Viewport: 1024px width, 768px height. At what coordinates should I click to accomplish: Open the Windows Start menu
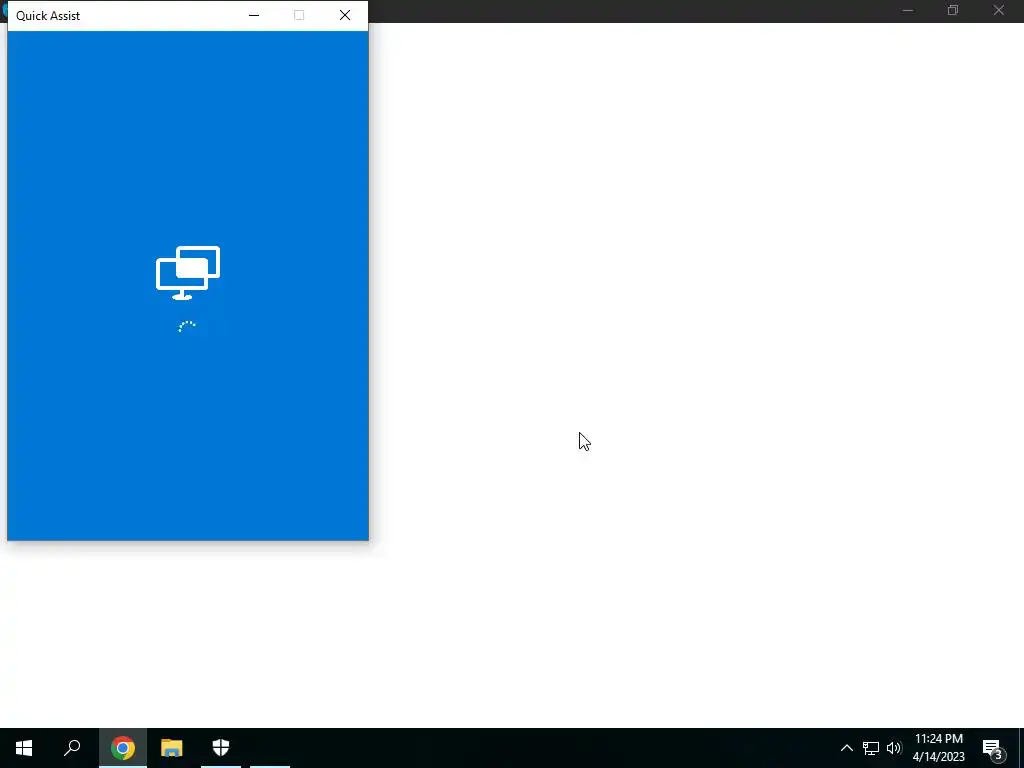24,748
